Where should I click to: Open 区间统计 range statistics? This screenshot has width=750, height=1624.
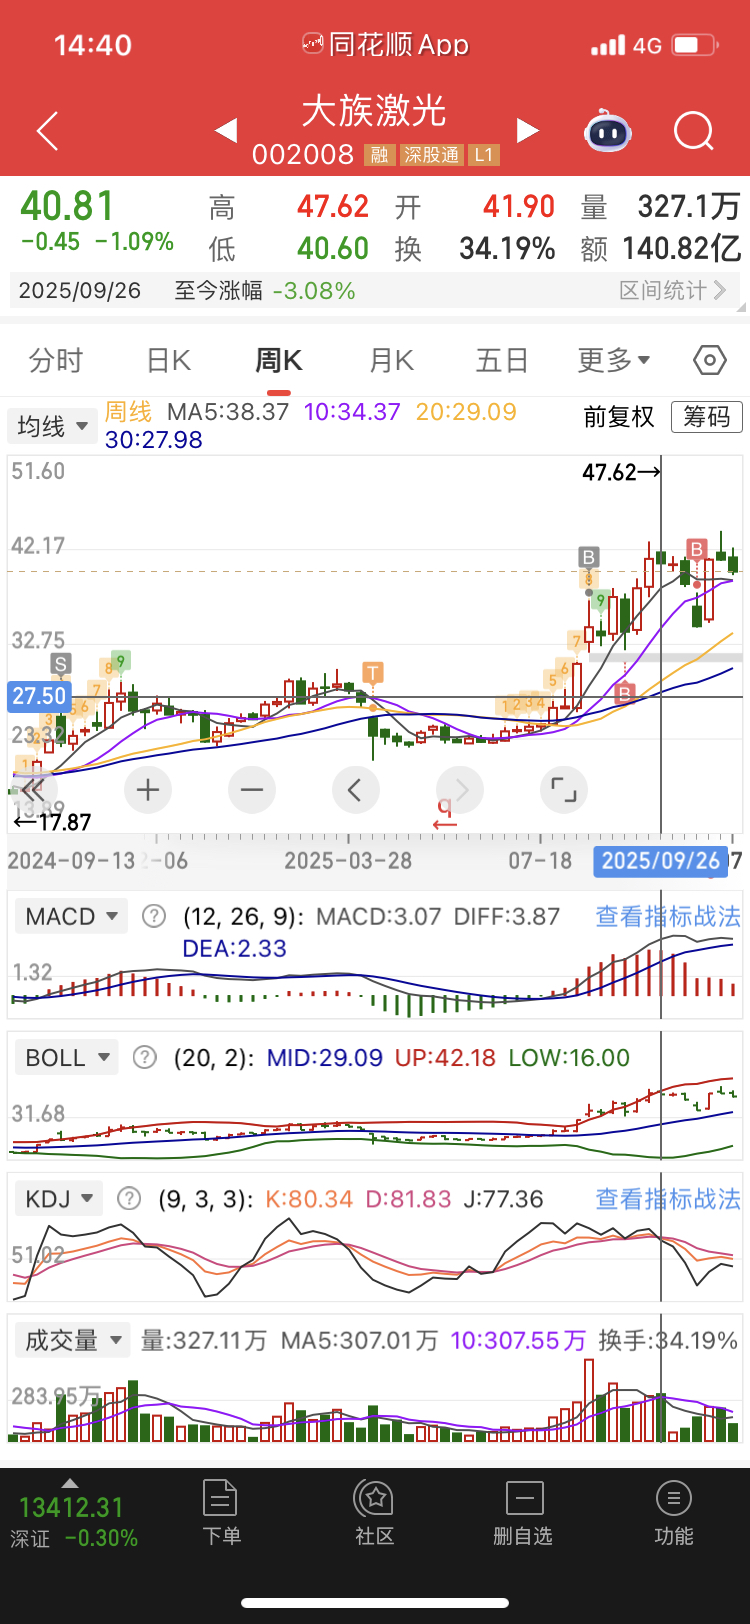(x=672, y=291)
